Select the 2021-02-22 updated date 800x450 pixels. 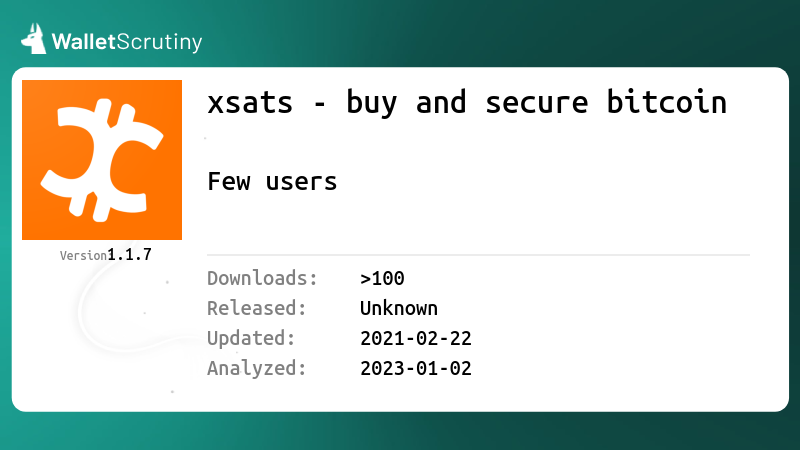pos(416,339)
